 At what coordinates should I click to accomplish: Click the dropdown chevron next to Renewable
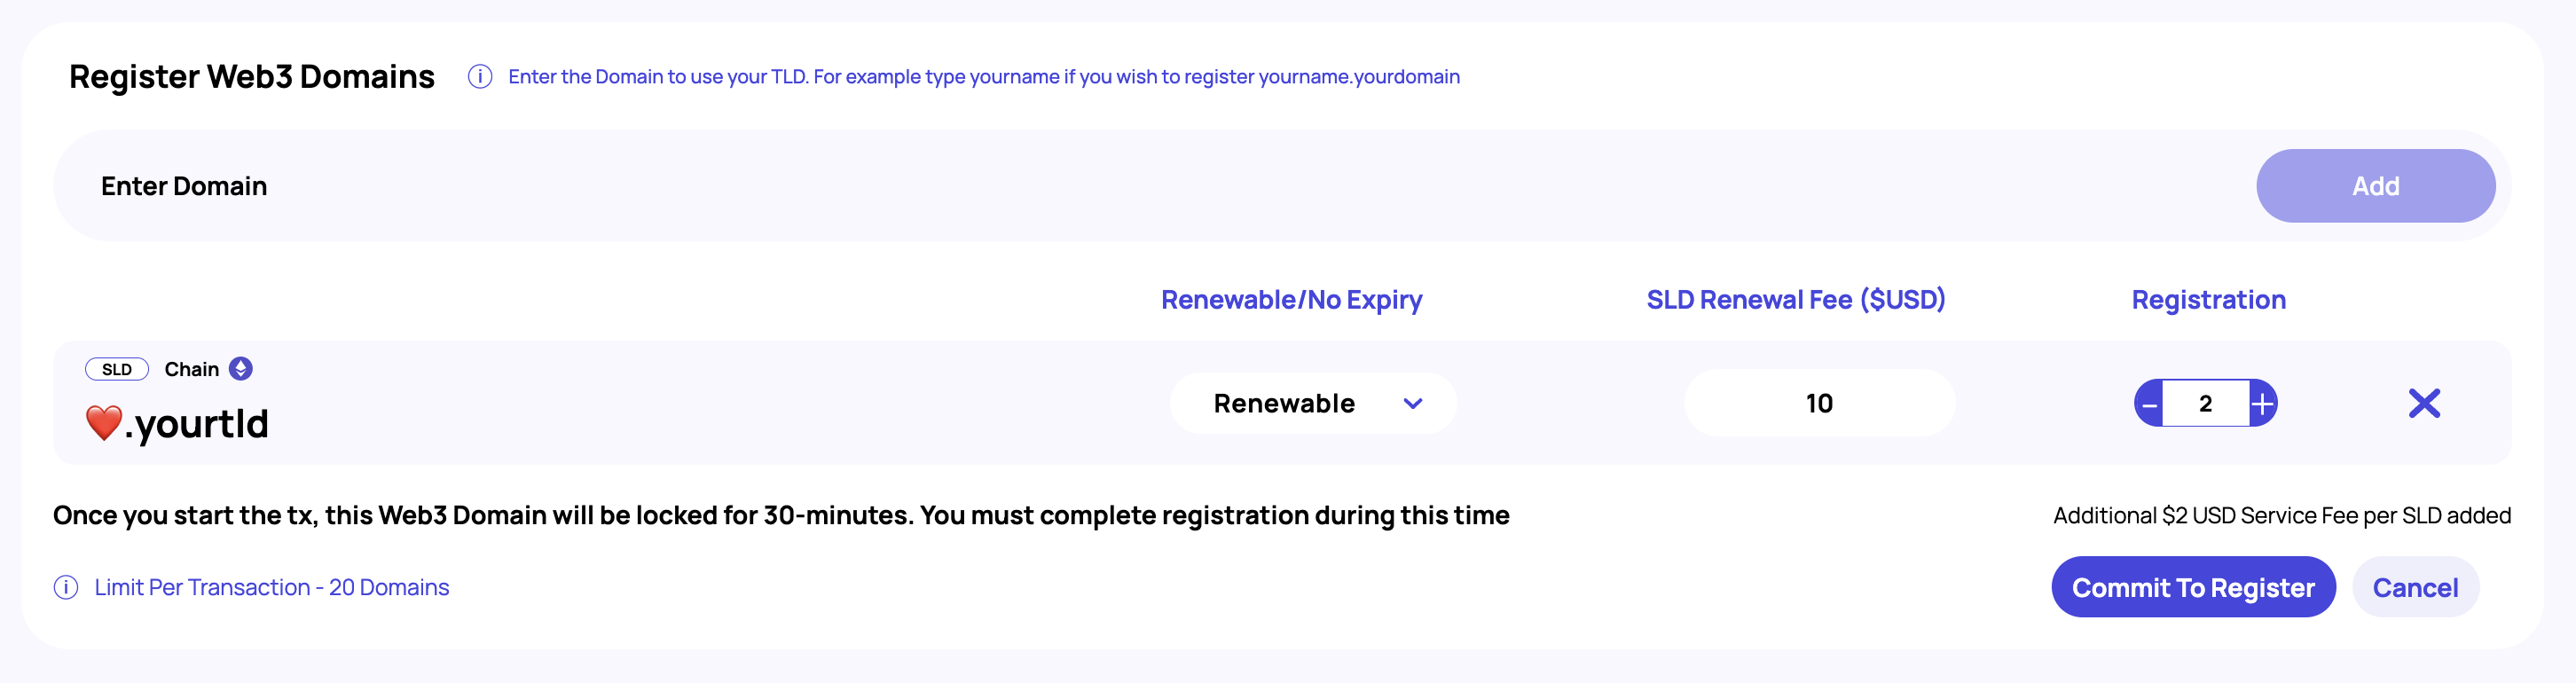pos(1412,403)
